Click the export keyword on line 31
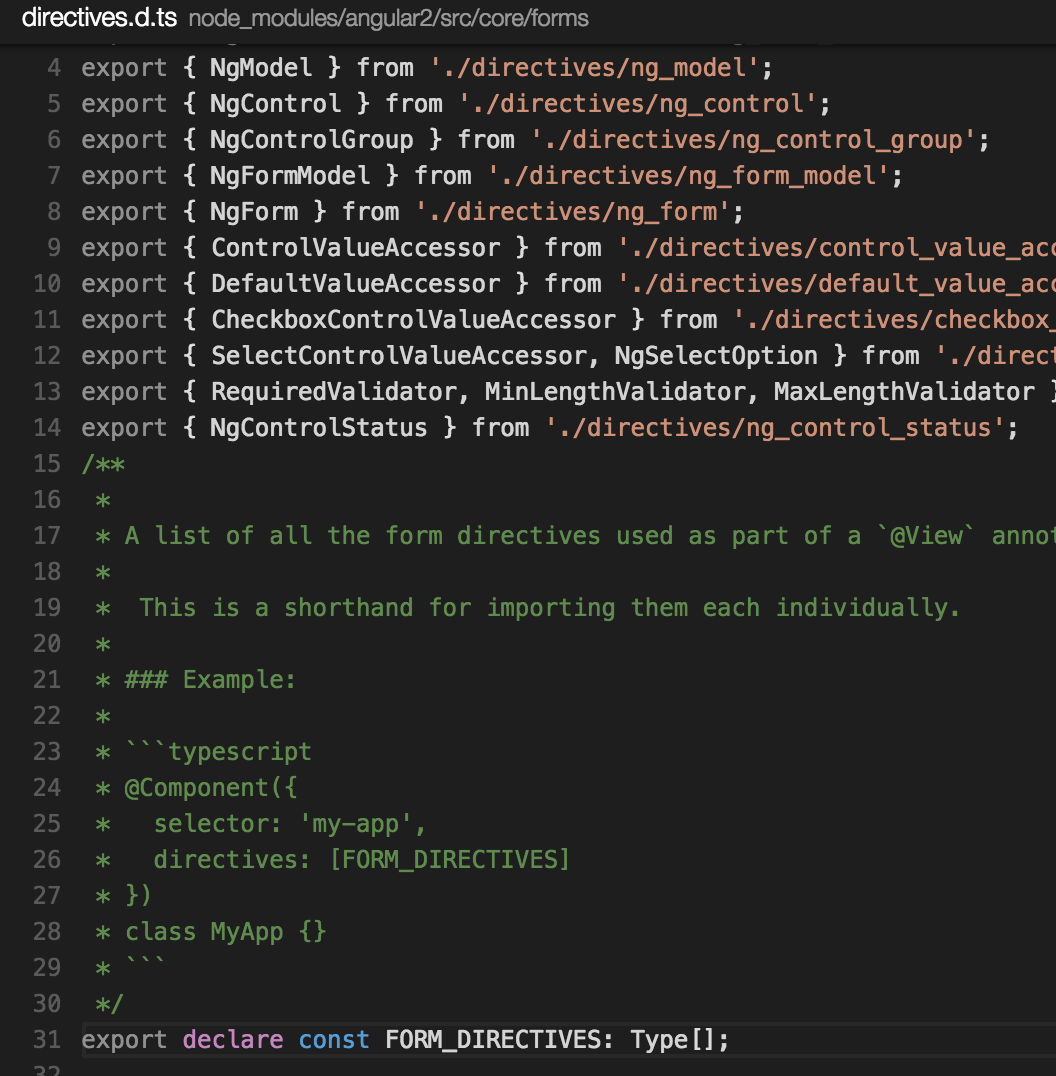Image resolution: width=1056 pixels, height=1076 pixels. [124, 1040]
